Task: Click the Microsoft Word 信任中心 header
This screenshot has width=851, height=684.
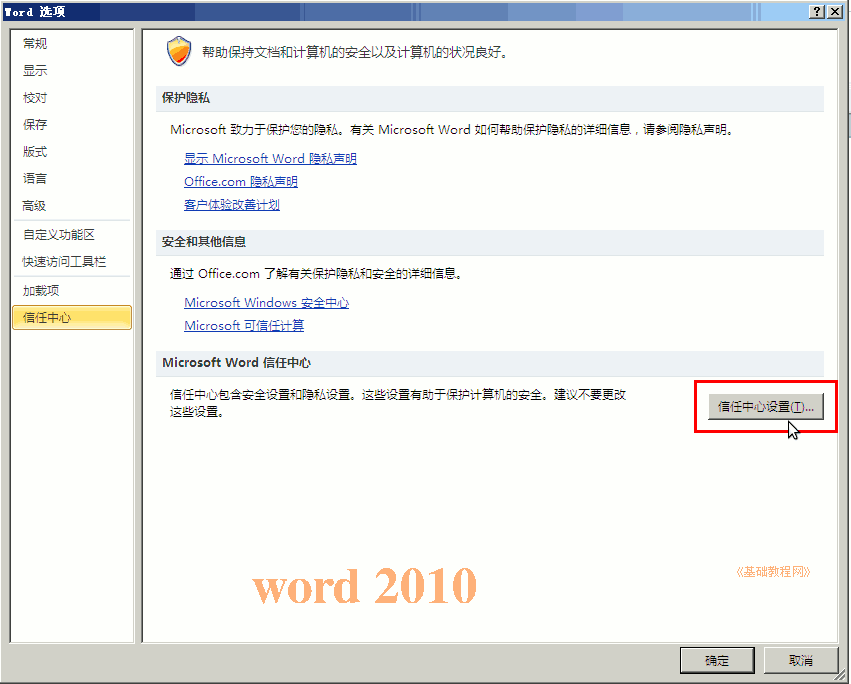Action: coord(490,363)
